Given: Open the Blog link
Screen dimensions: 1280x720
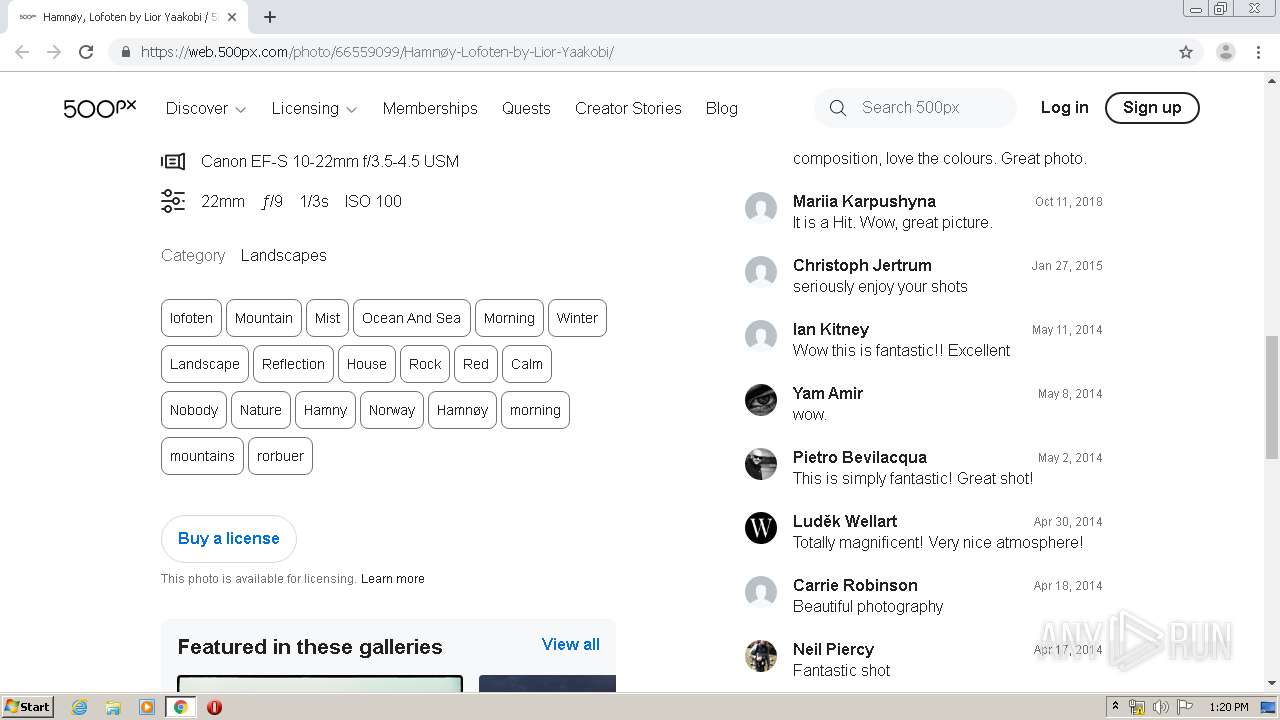Looking at the screenshot, I should pyautogui.click(x=721, y=108).
